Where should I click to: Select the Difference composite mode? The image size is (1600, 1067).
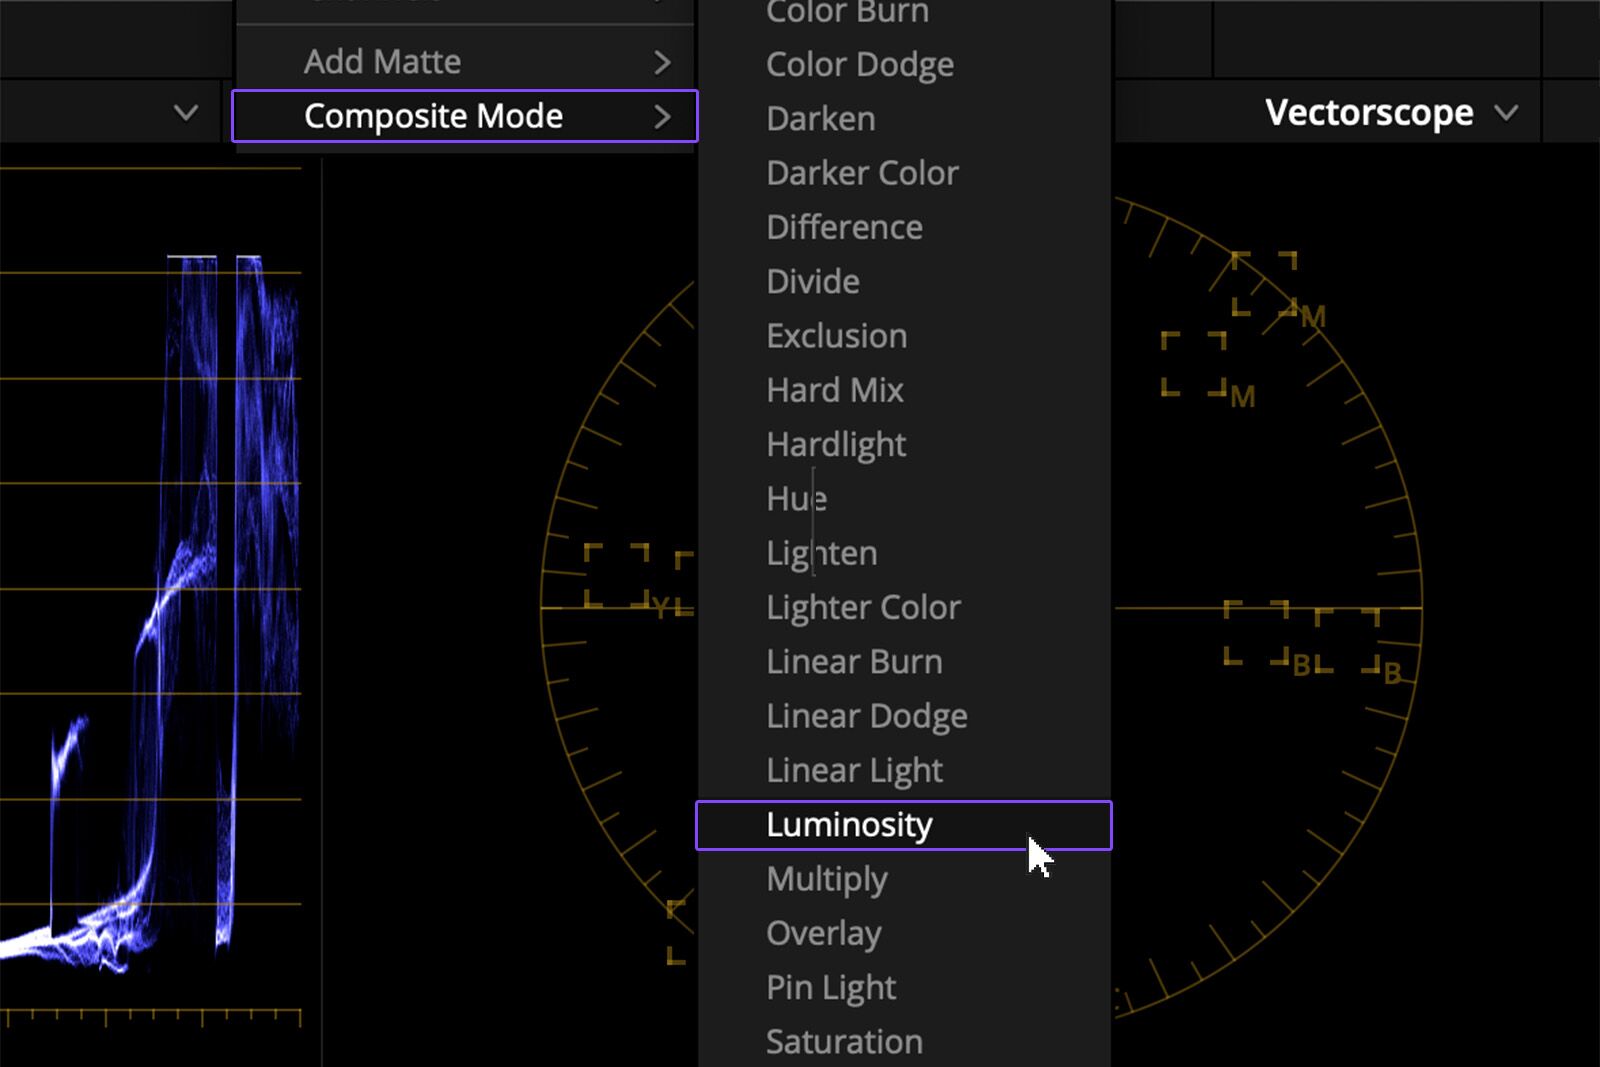[843, 226]
